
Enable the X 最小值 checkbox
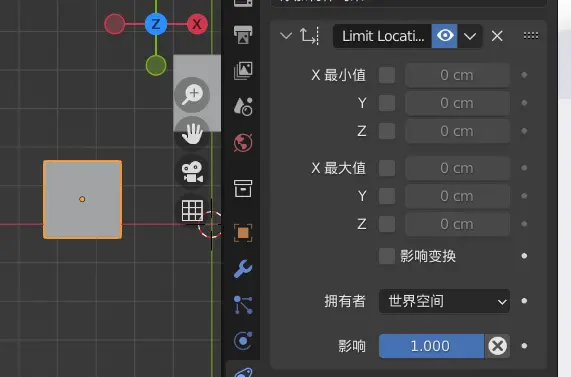387,75
